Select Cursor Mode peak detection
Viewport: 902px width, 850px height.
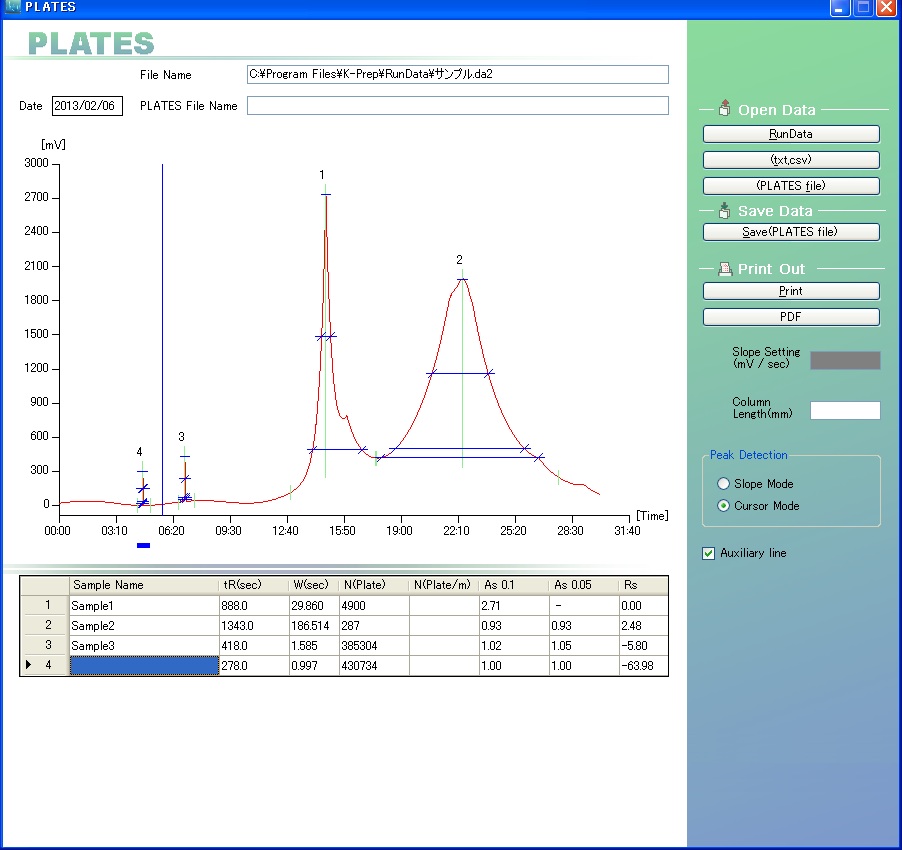723,506
